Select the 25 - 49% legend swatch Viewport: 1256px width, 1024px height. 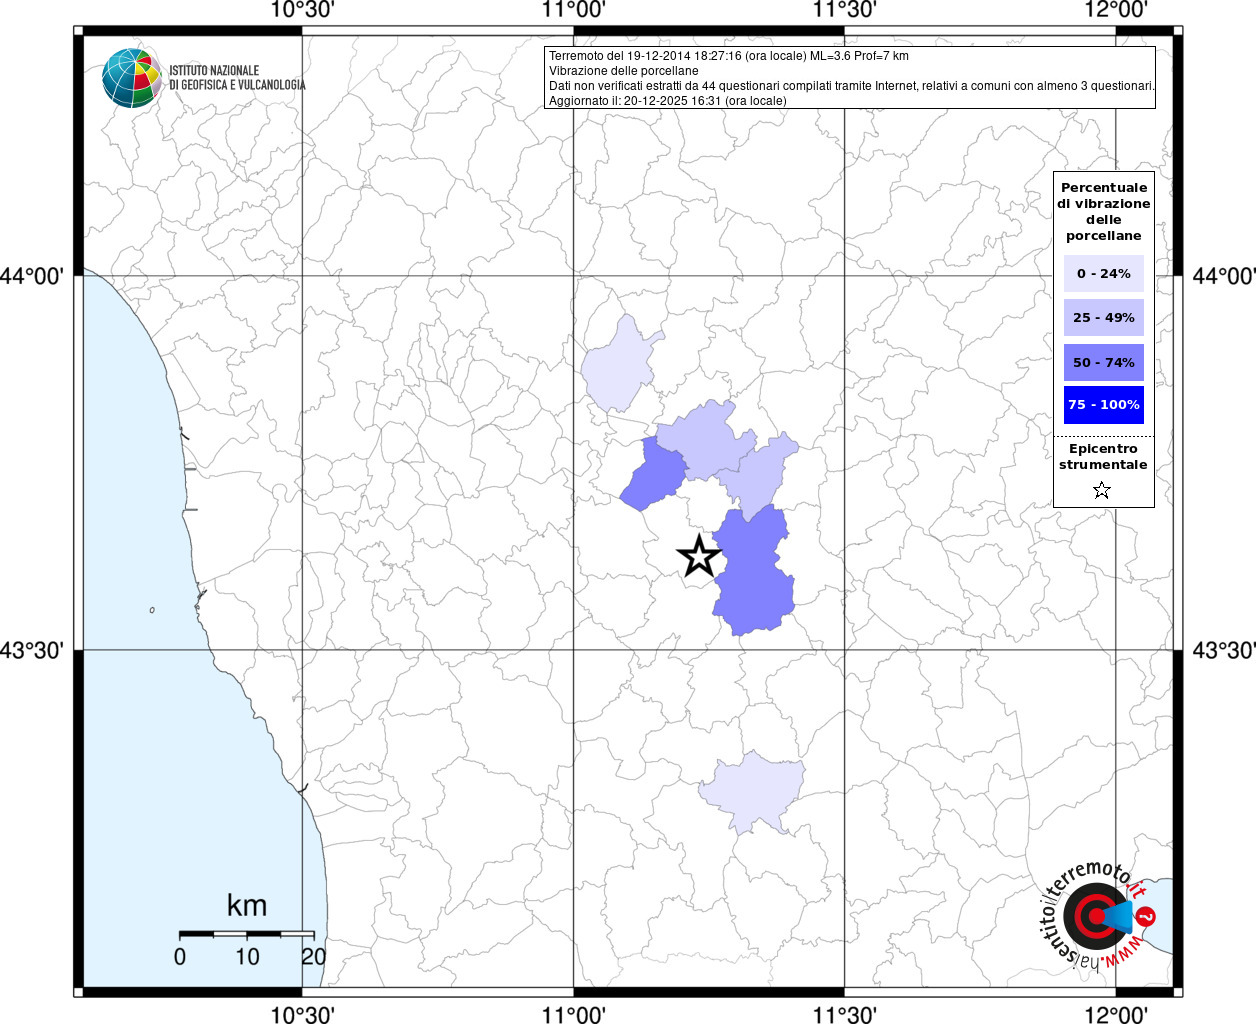(x=1104, y=317)
